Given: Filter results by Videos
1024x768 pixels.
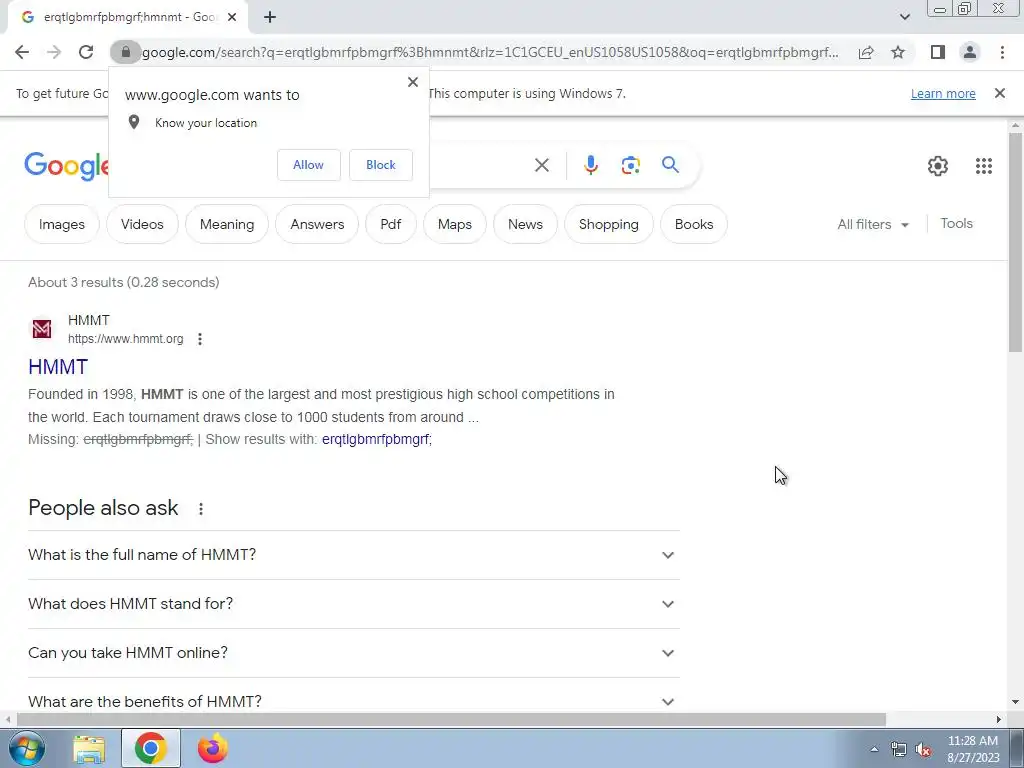Looking at the screenshot, I should point(142,224).
